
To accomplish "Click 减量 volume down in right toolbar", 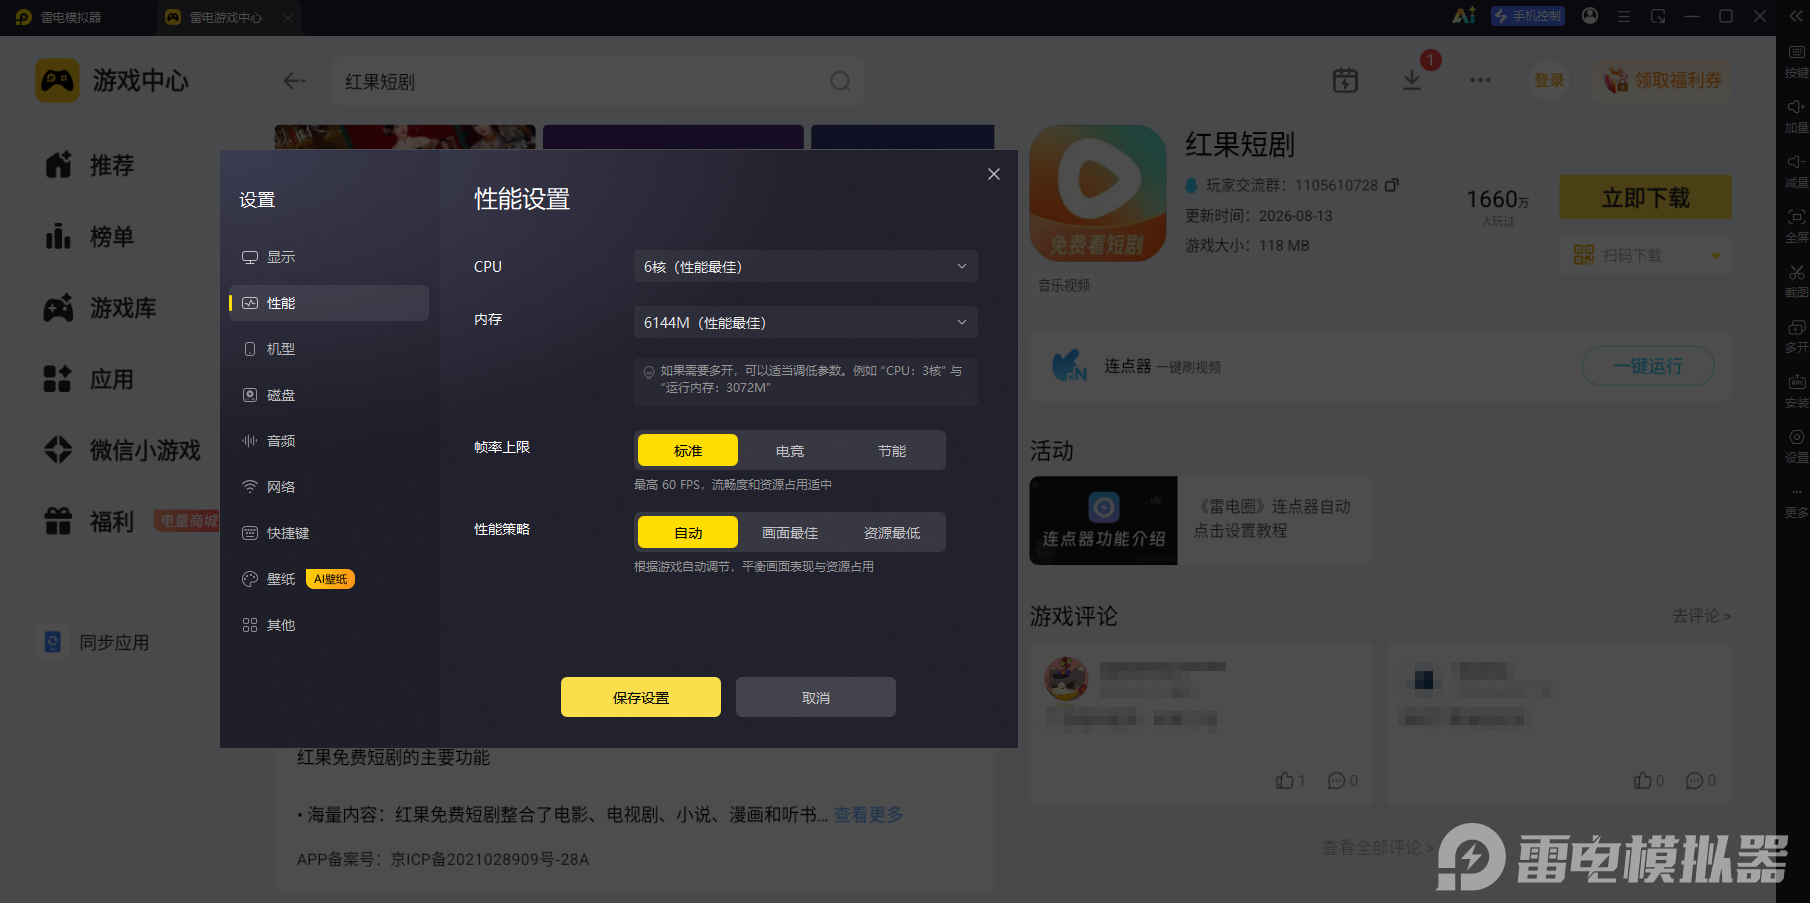I will [x=1796, y=171].
